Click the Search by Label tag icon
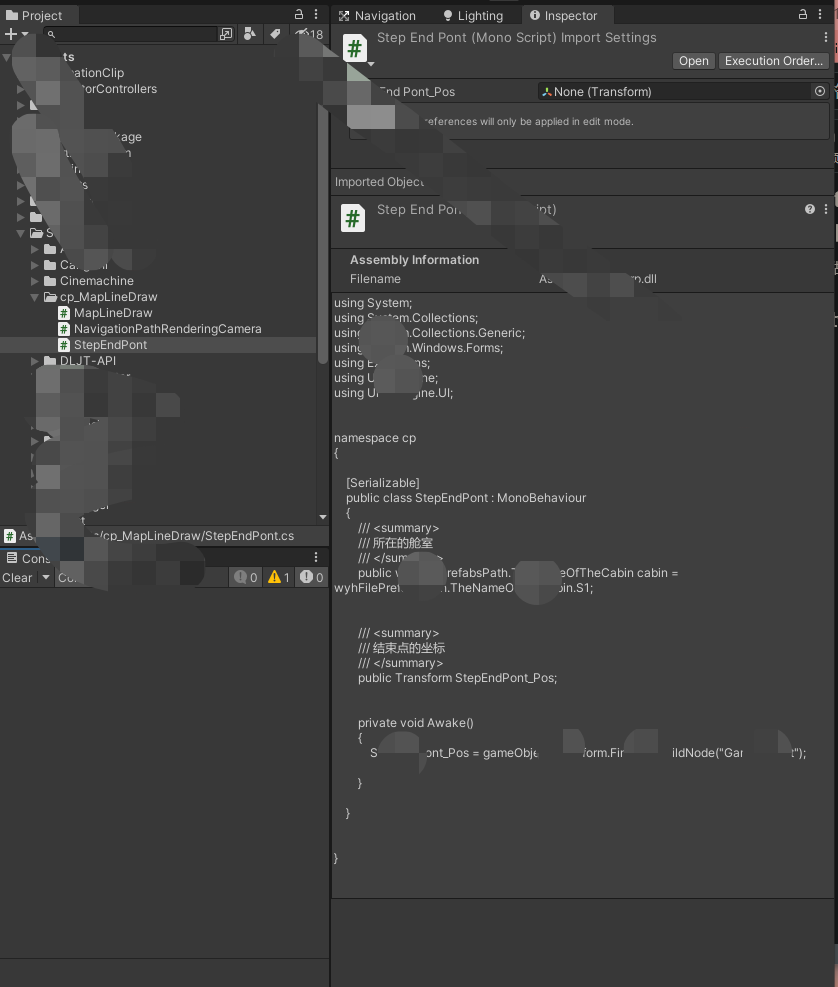This screenshot has height=987, width=838. (275, 34)
